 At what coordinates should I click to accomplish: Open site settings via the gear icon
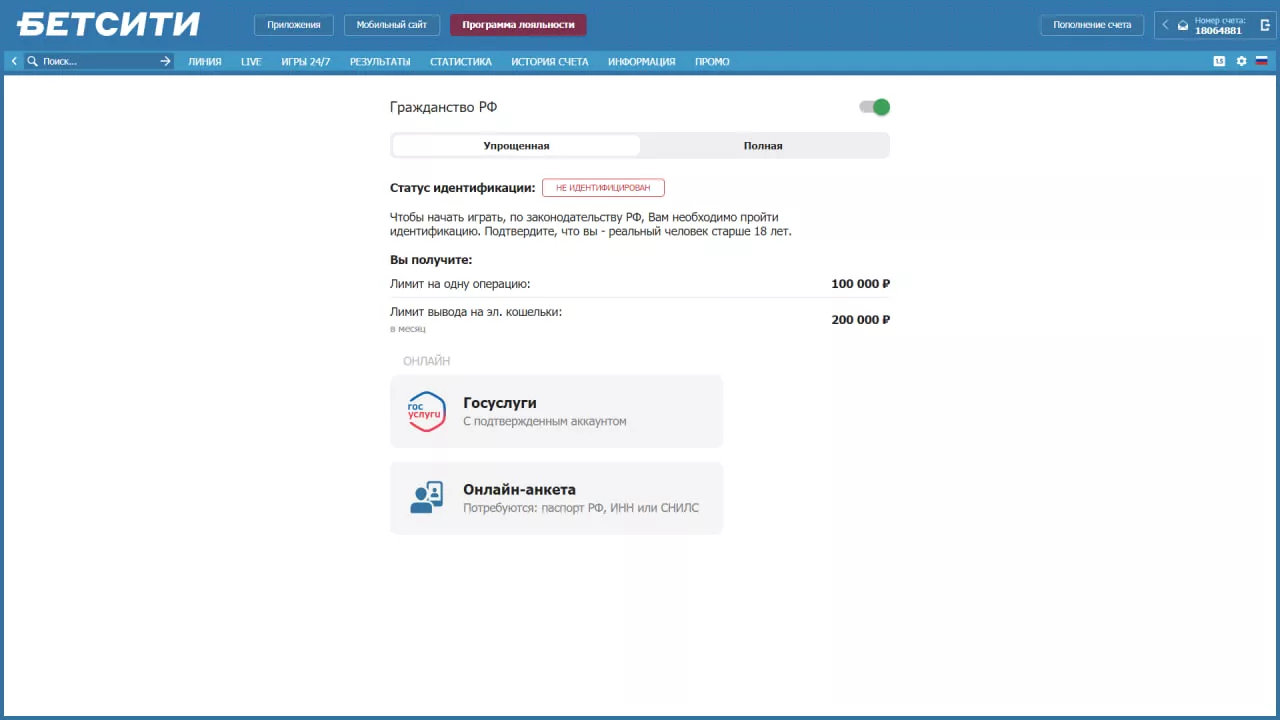tap(1241, 61)
